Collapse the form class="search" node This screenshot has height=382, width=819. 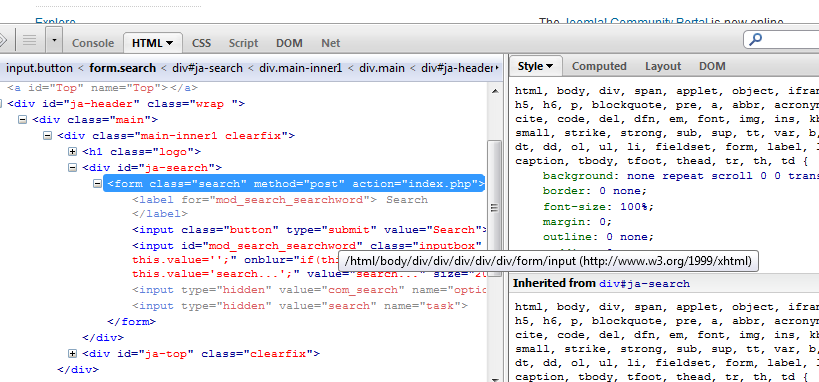coord(97,183)
